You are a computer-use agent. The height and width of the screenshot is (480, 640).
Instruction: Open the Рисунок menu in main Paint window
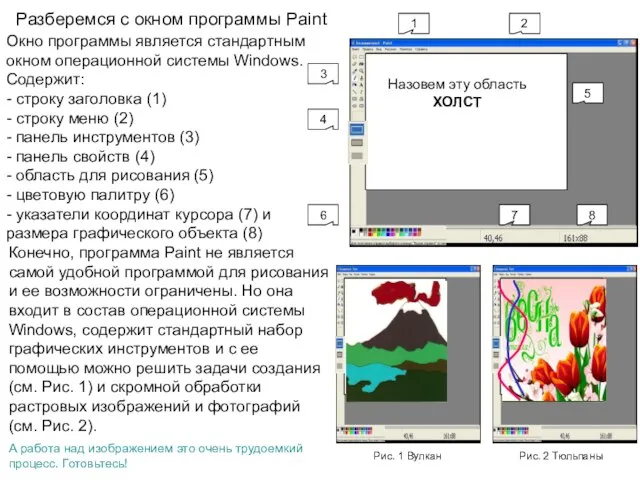(391, 49)
